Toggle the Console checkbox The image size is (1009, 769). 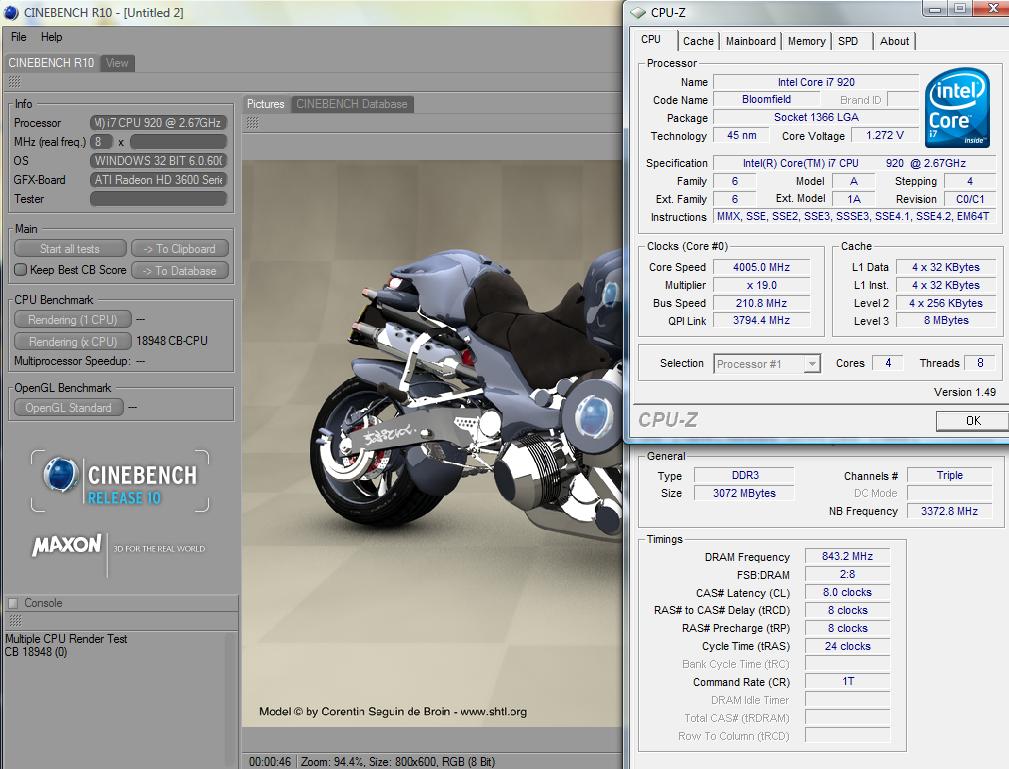[13, 603]
